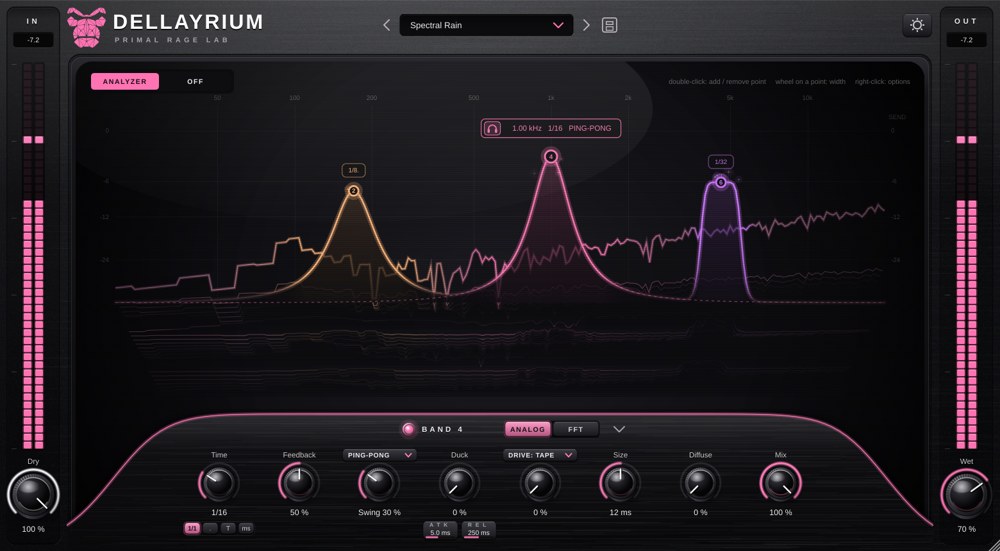Viewport: 1000px width, 551px height.
Task: Click the Size knob
Action: click(620, 483)
